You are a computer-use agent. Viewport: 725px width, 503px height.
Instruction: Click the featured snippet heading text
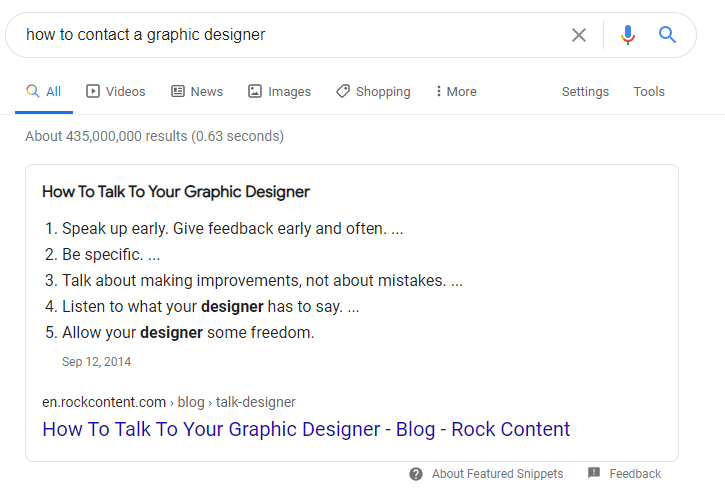176,192
